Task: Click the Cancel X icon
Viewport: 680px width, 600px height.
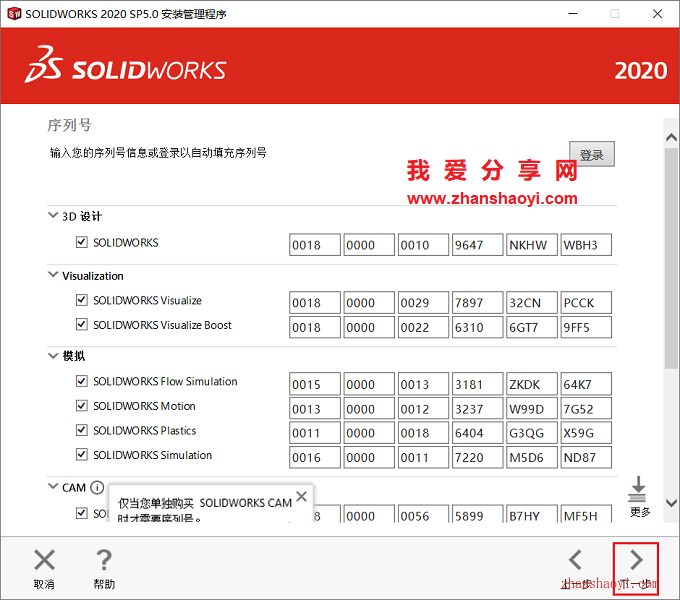Action: pos(44,560)
